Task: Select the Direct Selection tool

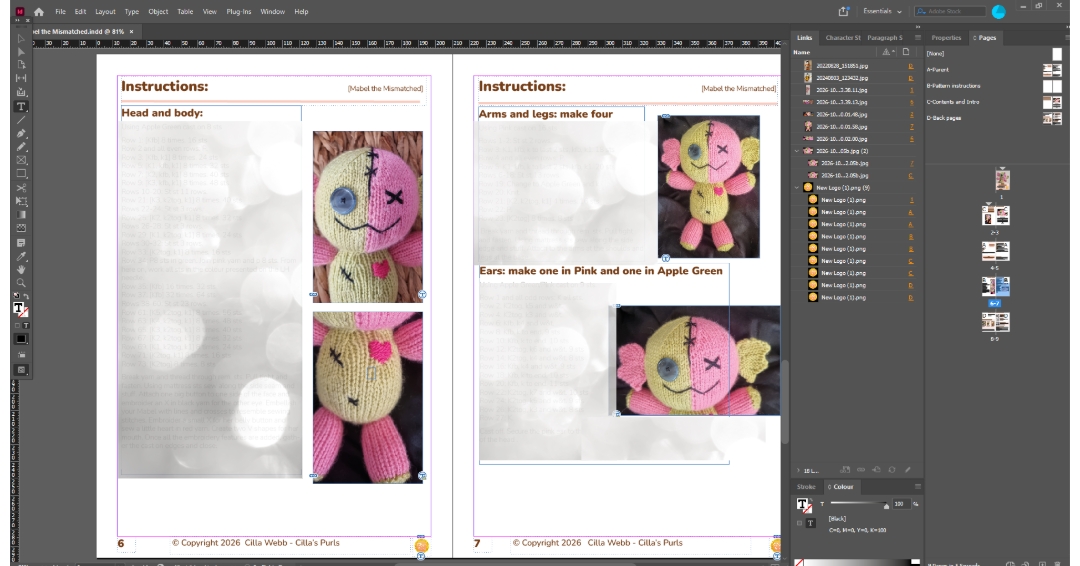Action: click(21, 52)
